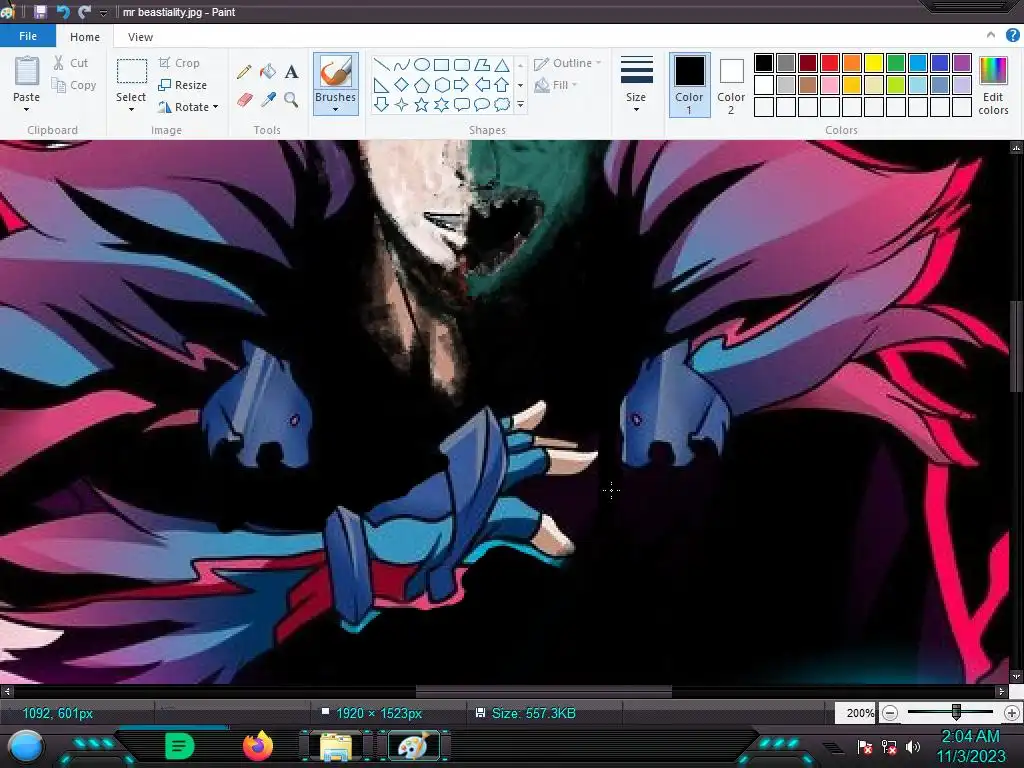Viewport: 1024px width, 768px height.
Task: Open Firefox from the taskbar
Action: pos(257,746)
